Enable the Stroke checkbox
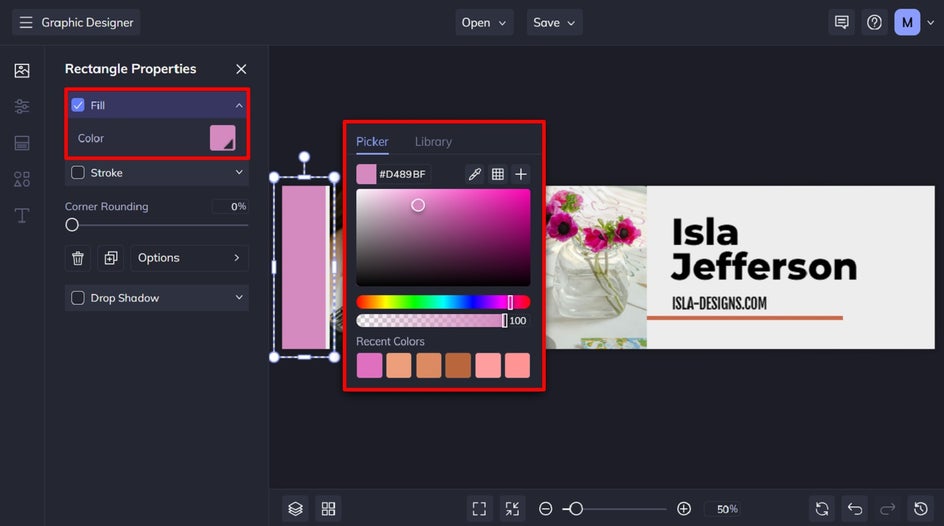Viewport: 944px width, 526px height. point(78,173)
